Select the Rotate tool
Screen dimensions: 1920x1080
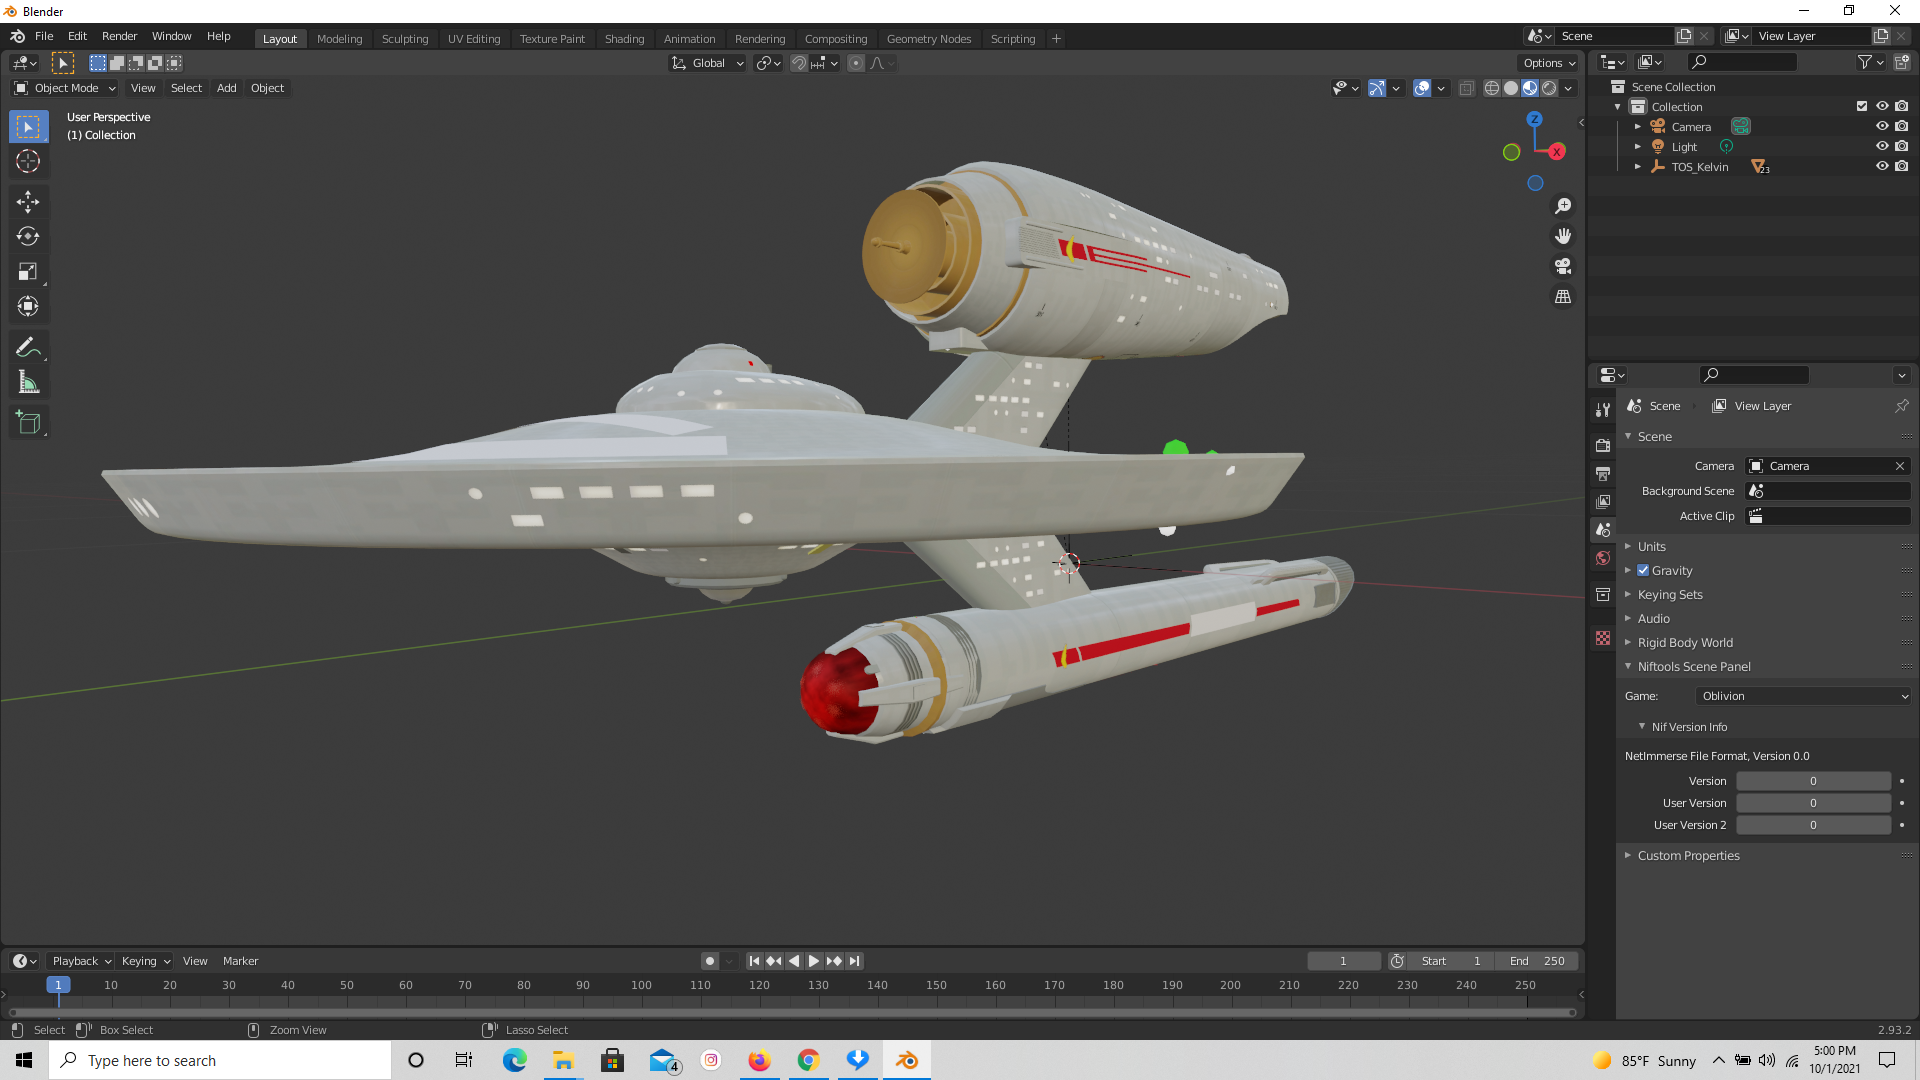[x=28, y=237]
